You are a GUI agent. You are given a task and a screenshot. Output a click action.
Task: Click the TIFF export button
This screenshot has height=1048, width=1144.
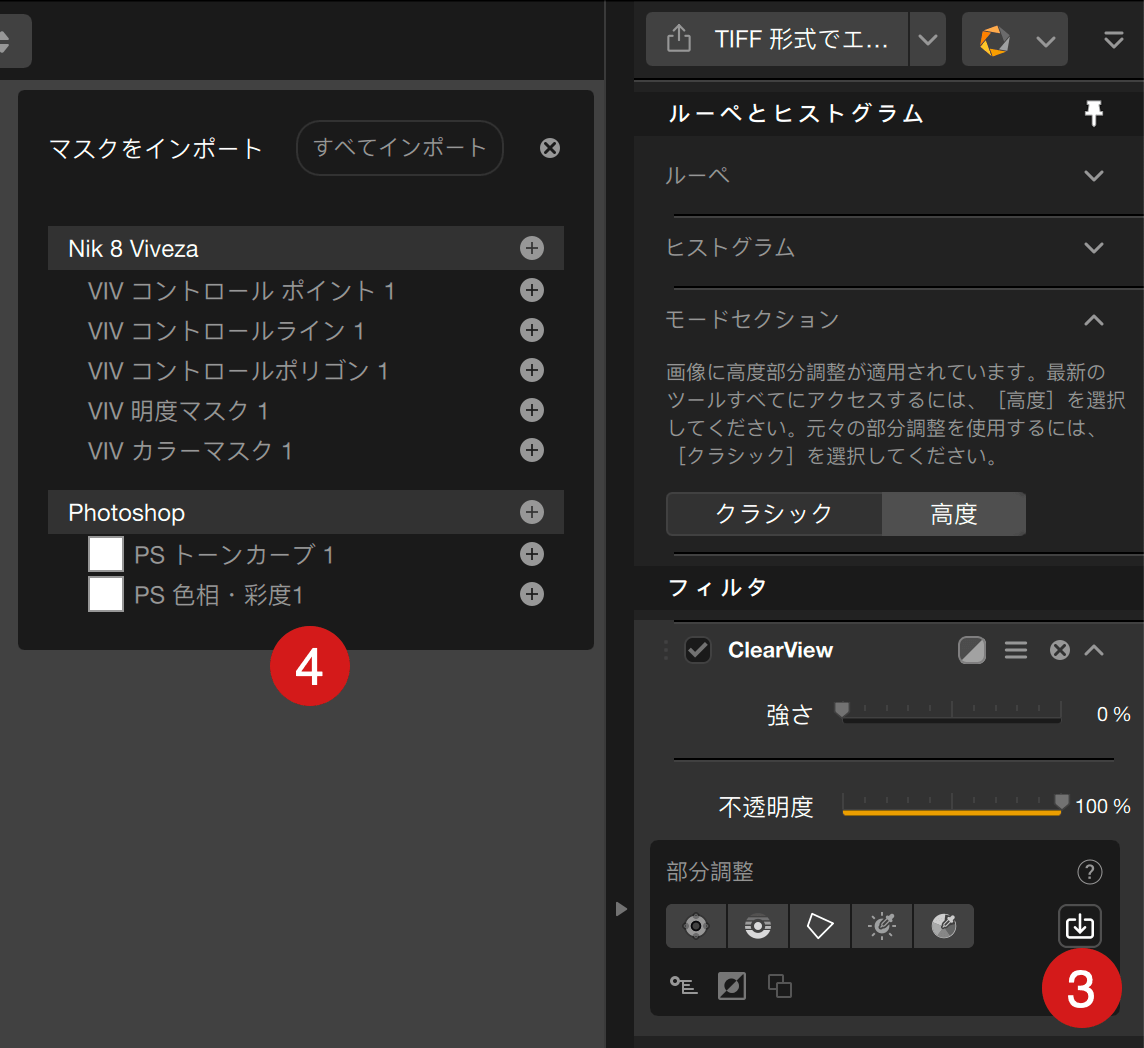777,39
